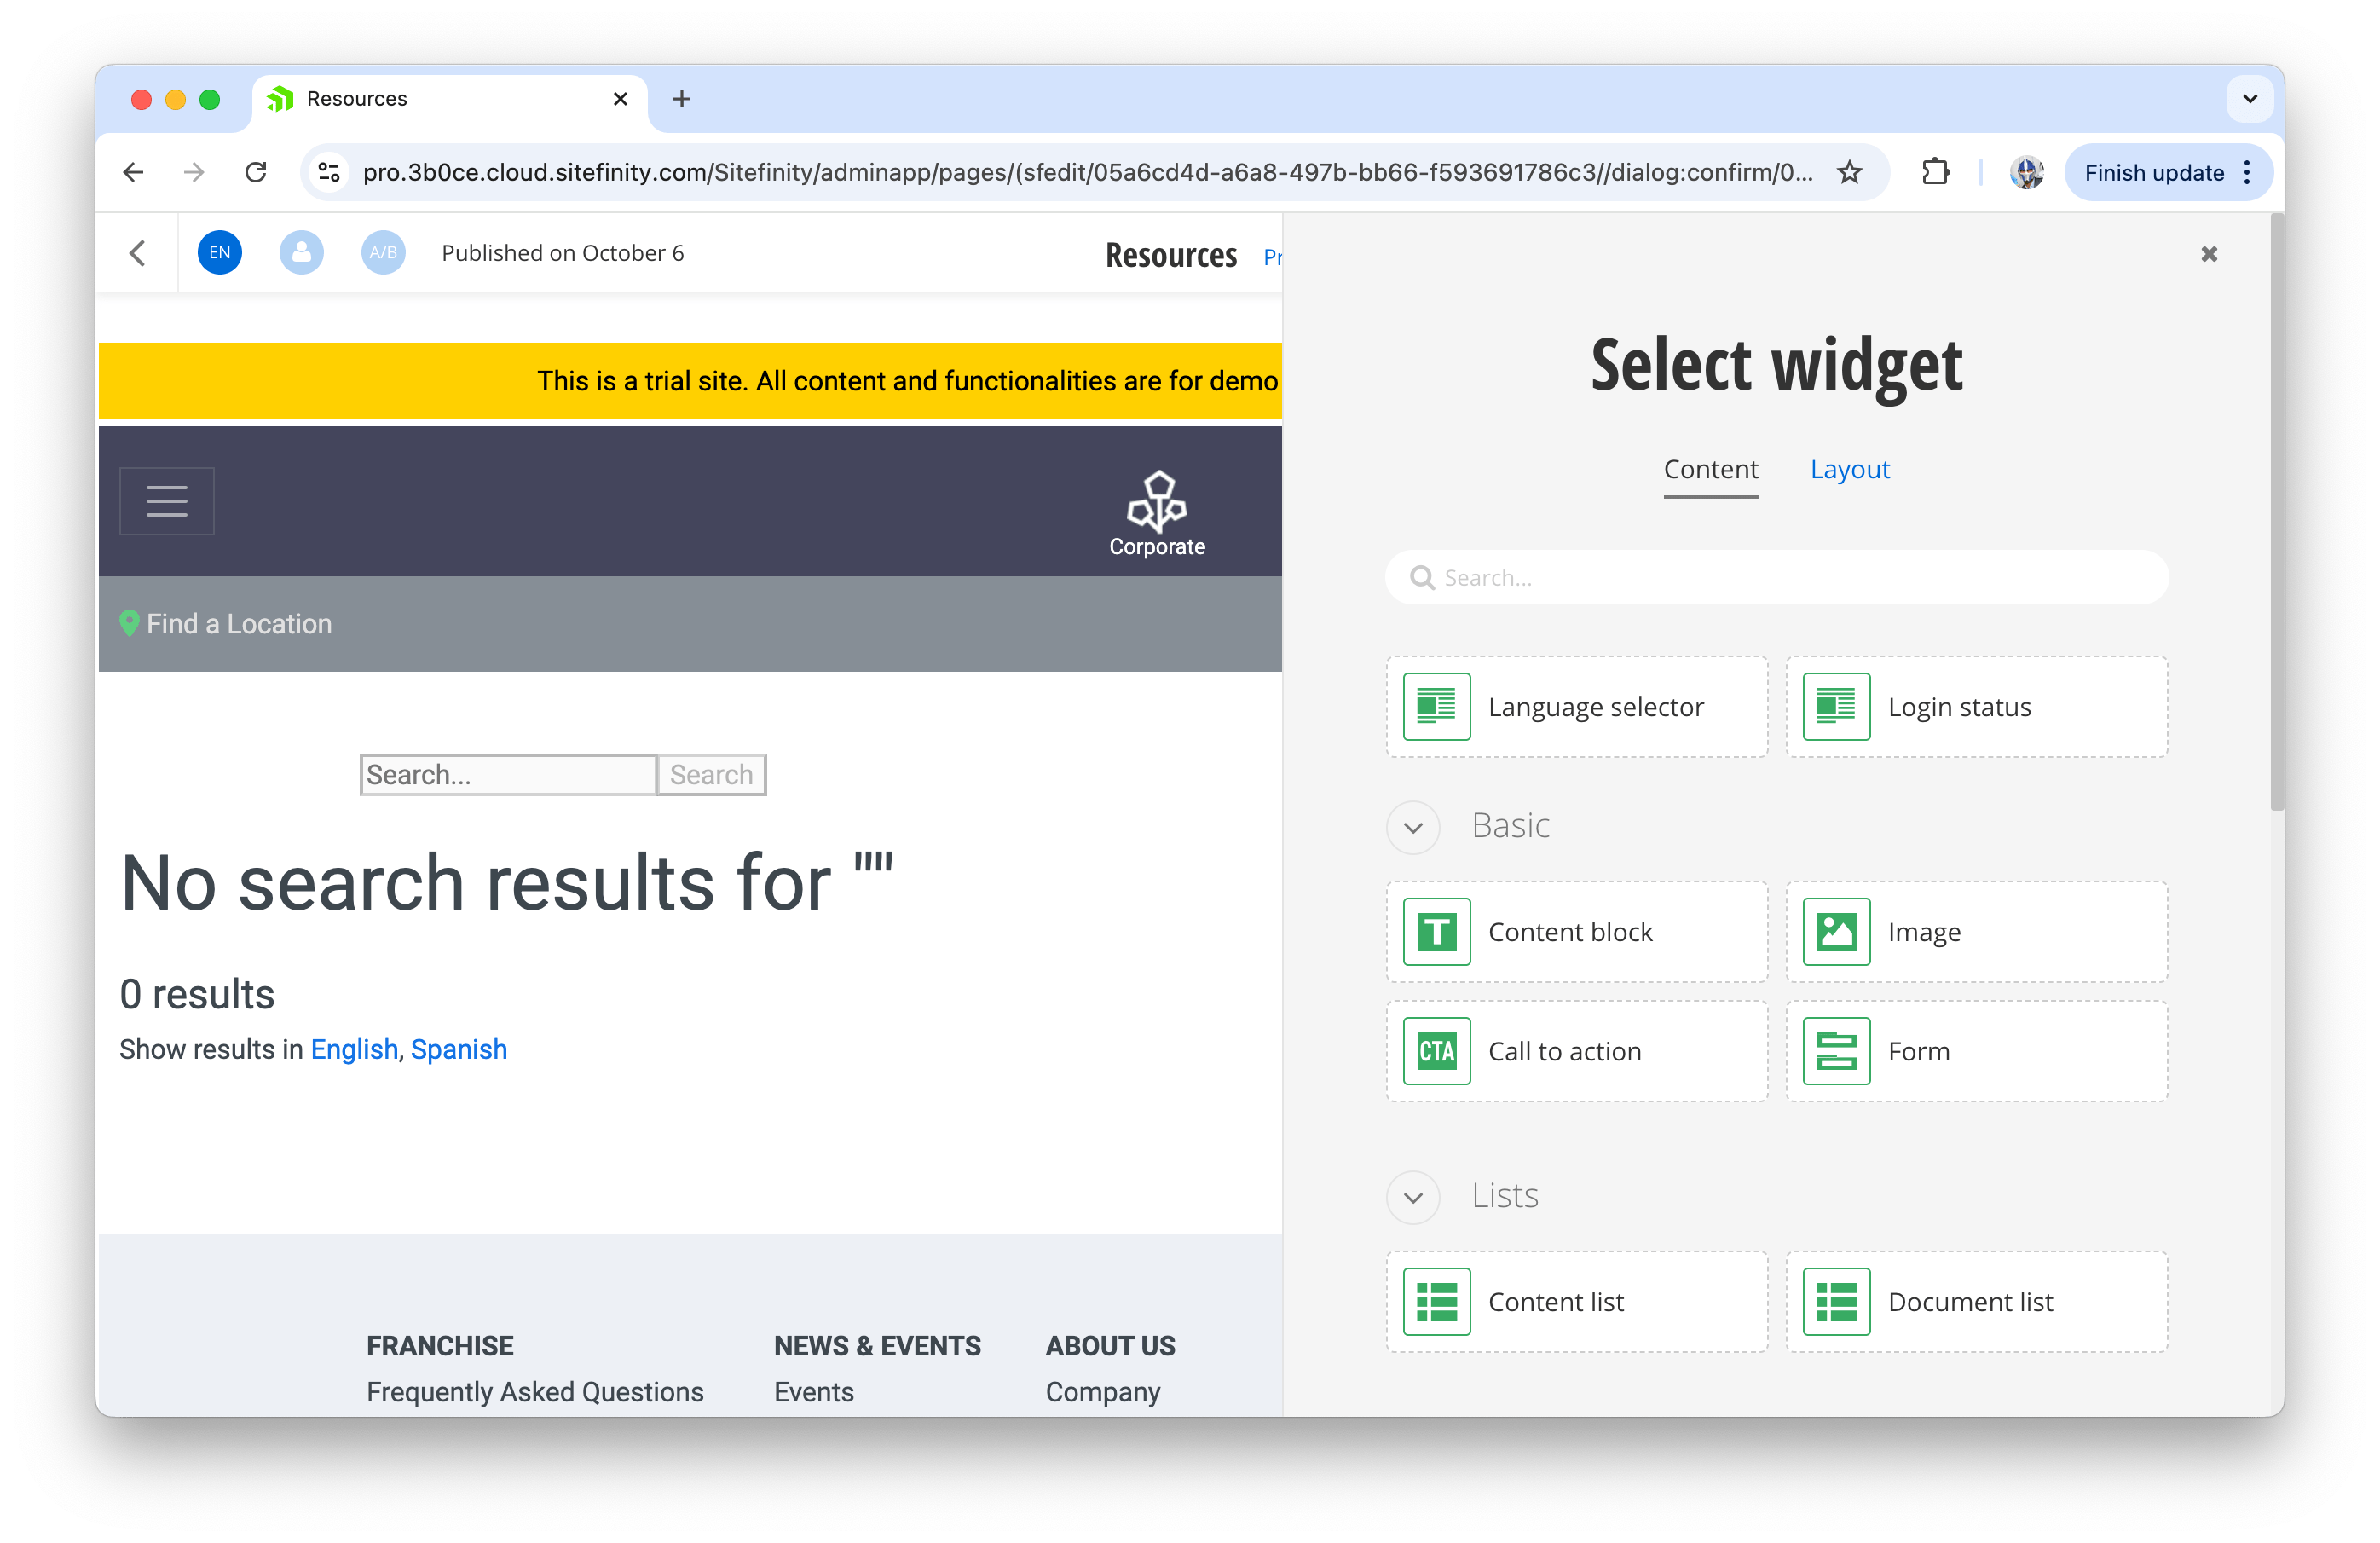Click the page Search... text box

click(508, 774)
